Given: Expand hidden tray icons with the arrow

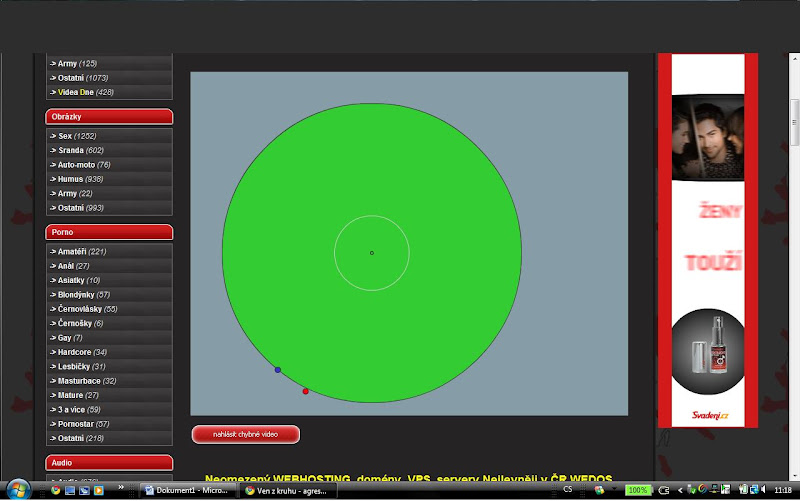Looking at the screenshot, I should point(680,490).
